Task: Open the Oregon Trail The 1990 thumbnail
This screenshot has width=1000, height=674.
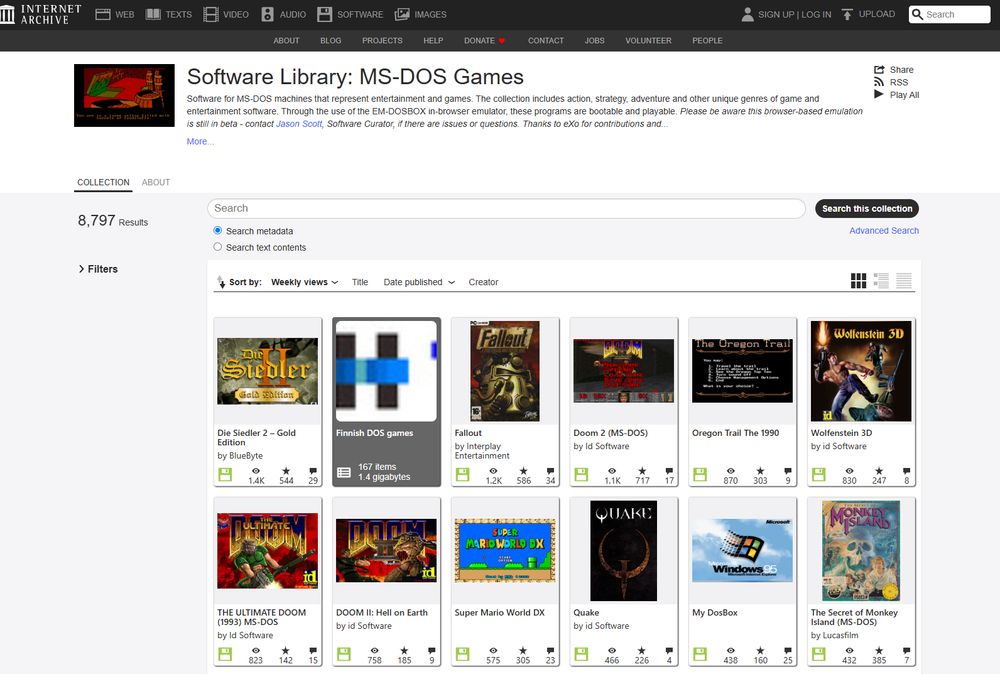Action: pos(742,370)
